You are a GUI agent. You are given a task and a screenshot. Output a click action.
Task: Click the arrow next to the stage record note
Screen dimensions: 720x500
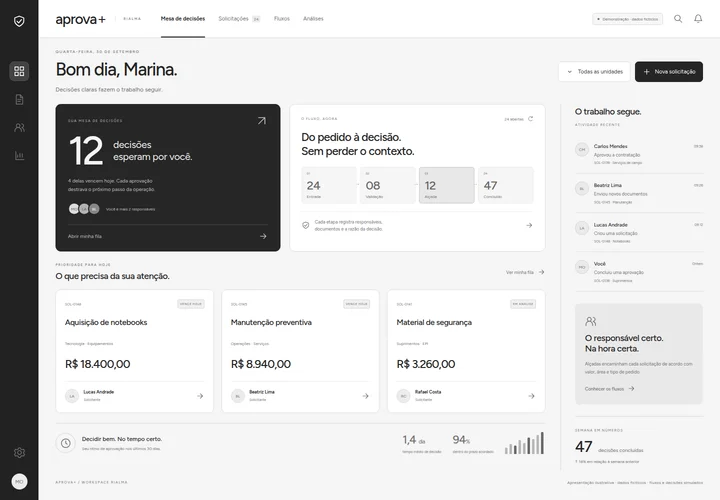tap(529, 225)
